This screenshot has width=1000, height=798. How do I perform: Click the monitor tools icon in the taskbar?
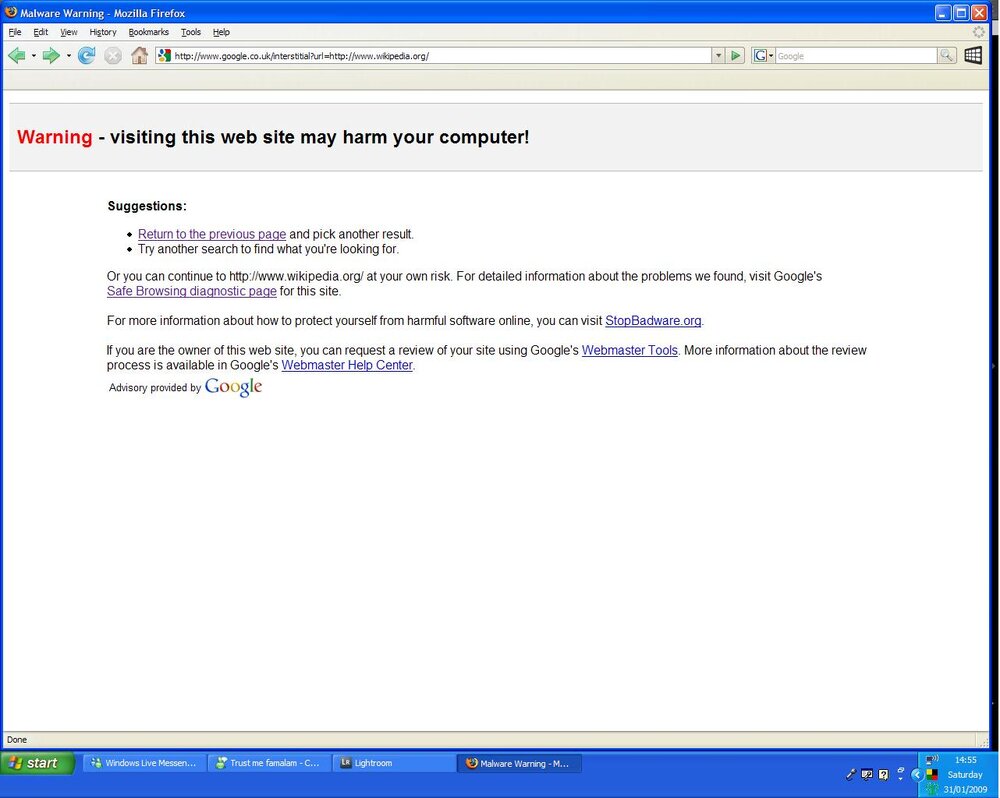tap(866, 774)
